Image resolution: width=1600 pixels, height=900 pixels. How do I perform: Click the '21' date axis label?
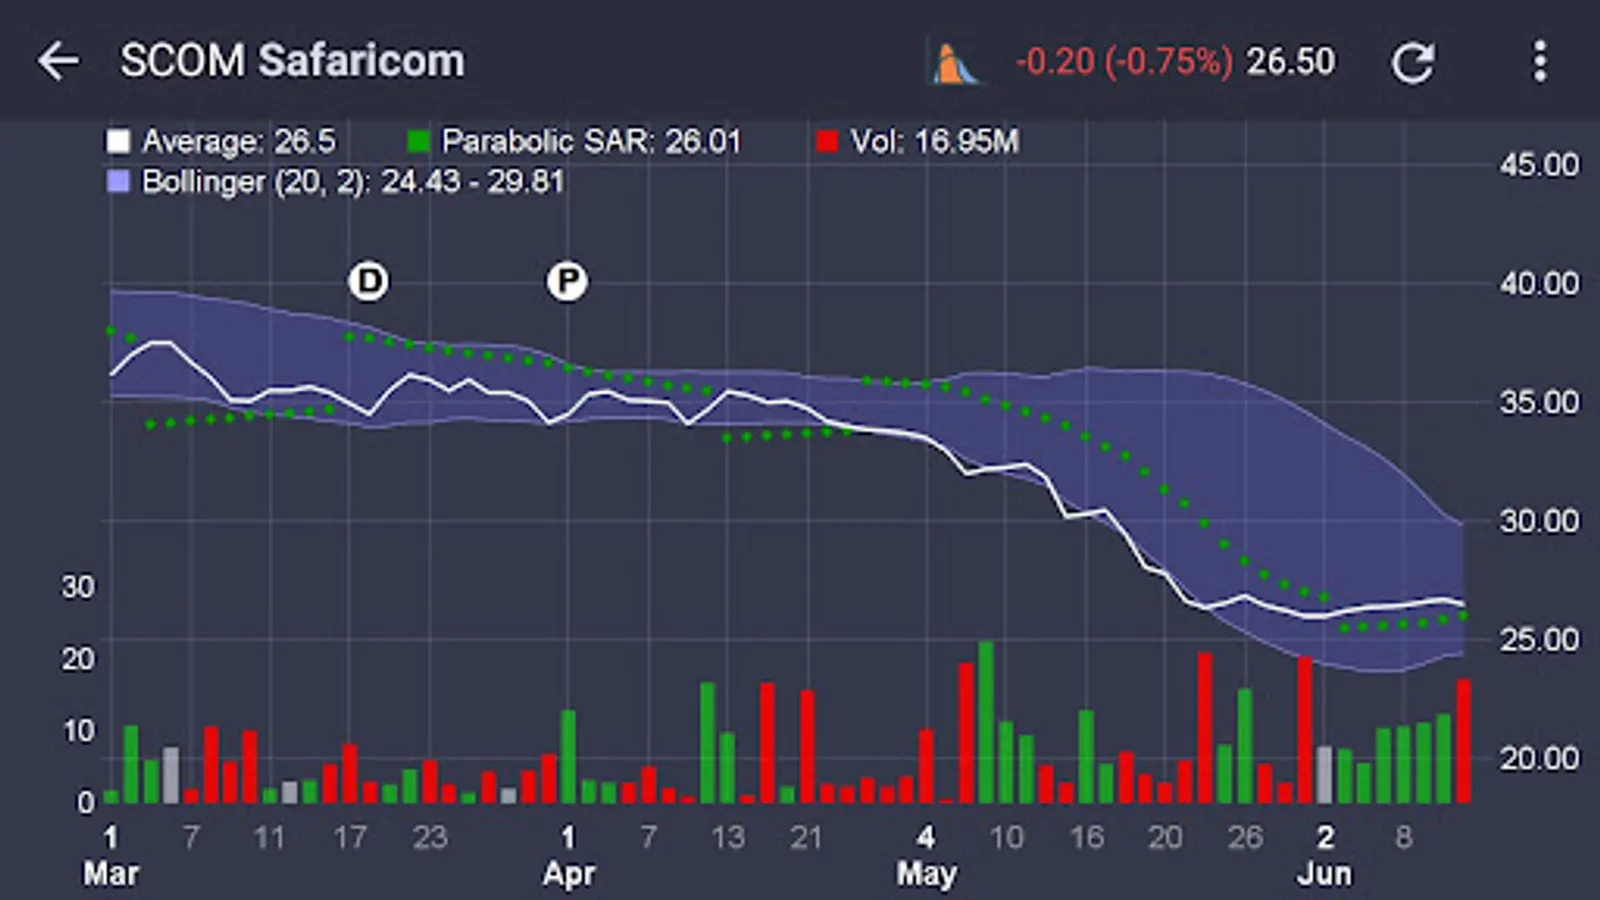tap(806, 837)
